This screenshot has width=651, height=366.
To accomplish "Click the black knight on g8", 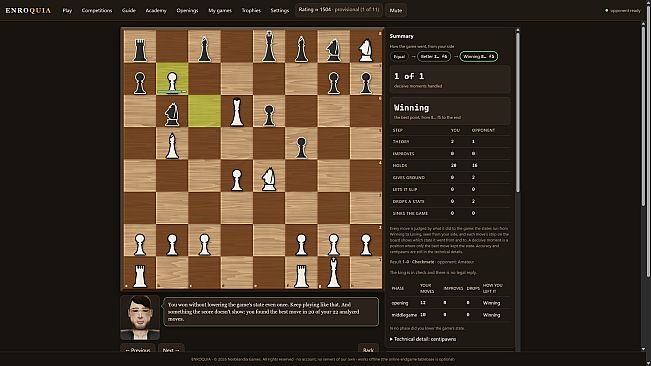I will click(x=333, y=50).
